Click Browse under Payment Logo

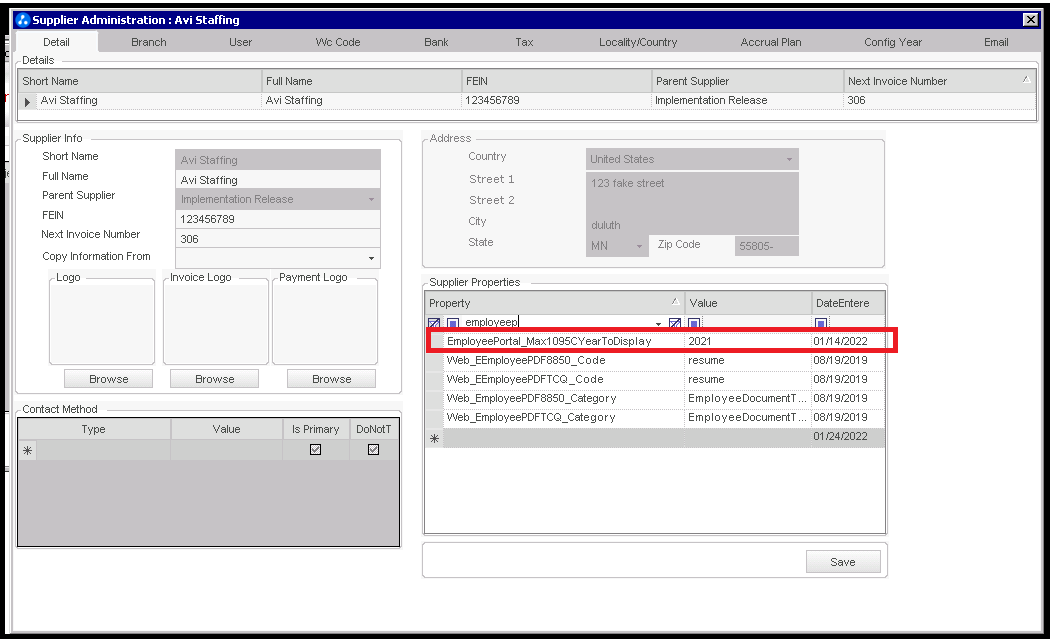[332, 379]
